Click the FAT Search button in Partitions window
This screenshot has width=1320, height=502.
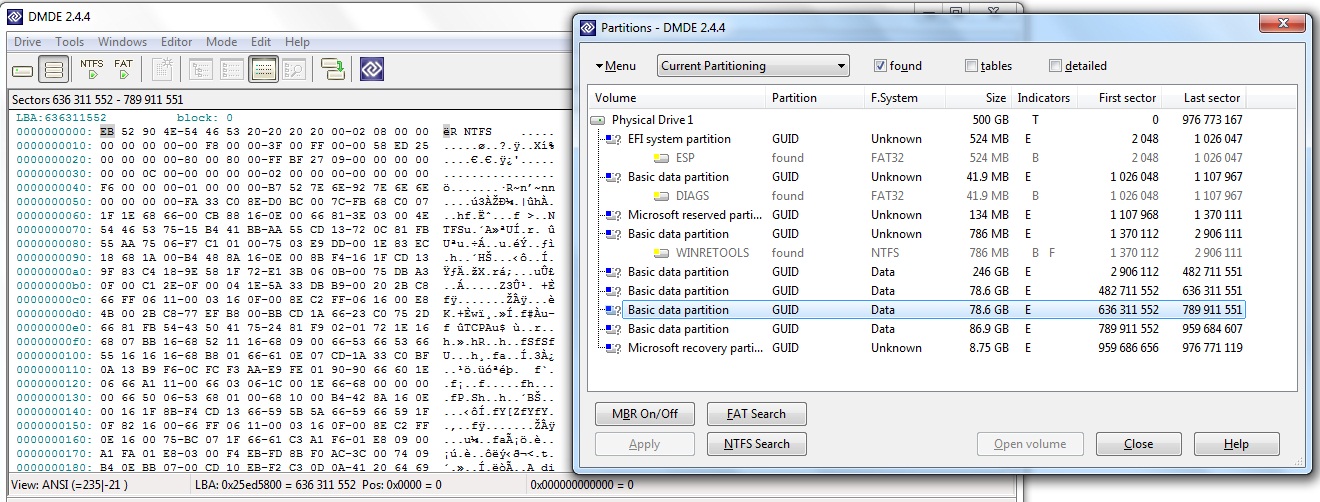(756, 414)
